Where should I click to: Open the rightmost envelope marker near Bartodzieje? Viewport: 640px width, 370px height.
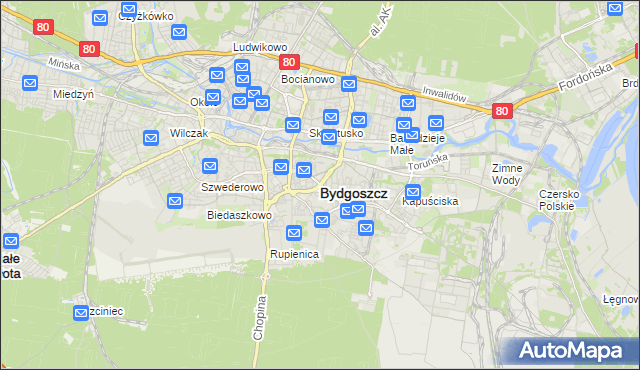pos(436,123)
